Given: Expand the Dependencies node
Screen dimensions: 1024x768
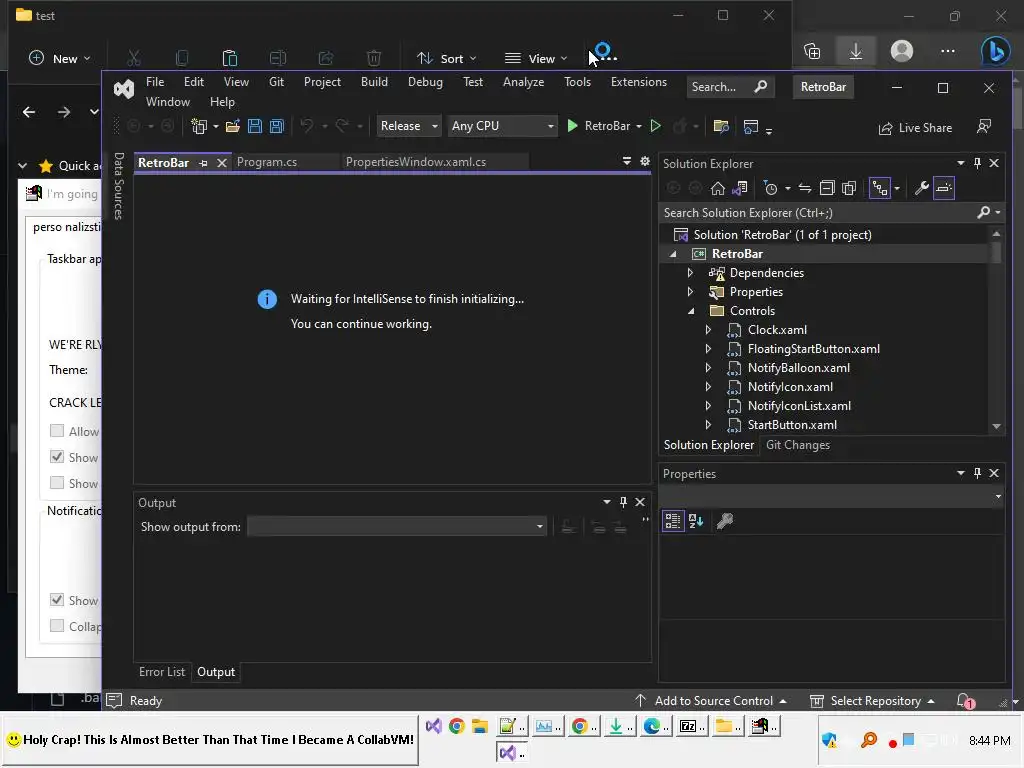Looking at the screenshot, I should pos(690,273).
